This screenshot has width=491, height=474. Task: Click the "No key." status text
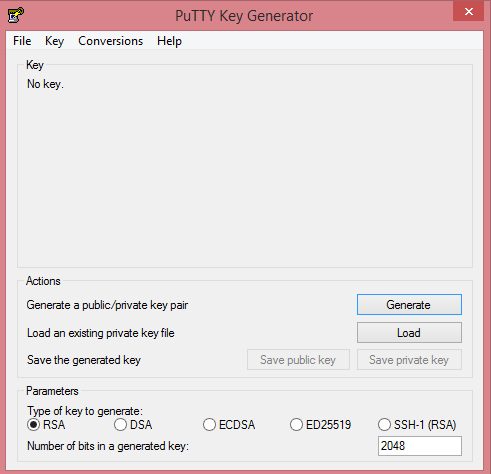pyautogui.click(x=45, y=84)
